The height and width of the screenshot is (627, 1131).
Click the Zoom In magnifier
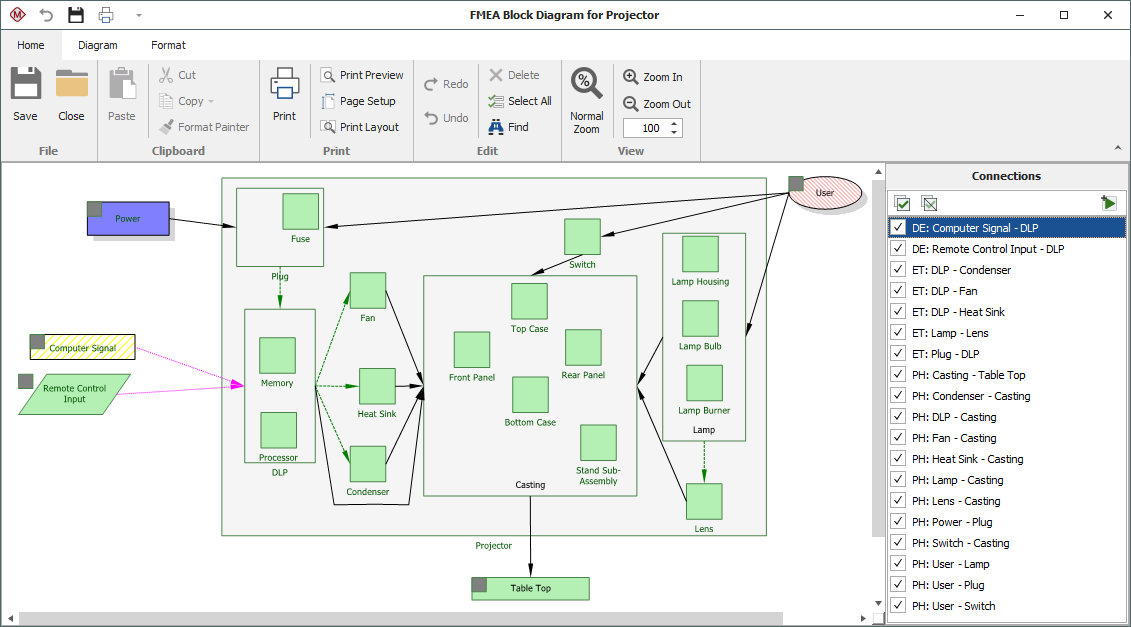[631, 77]
